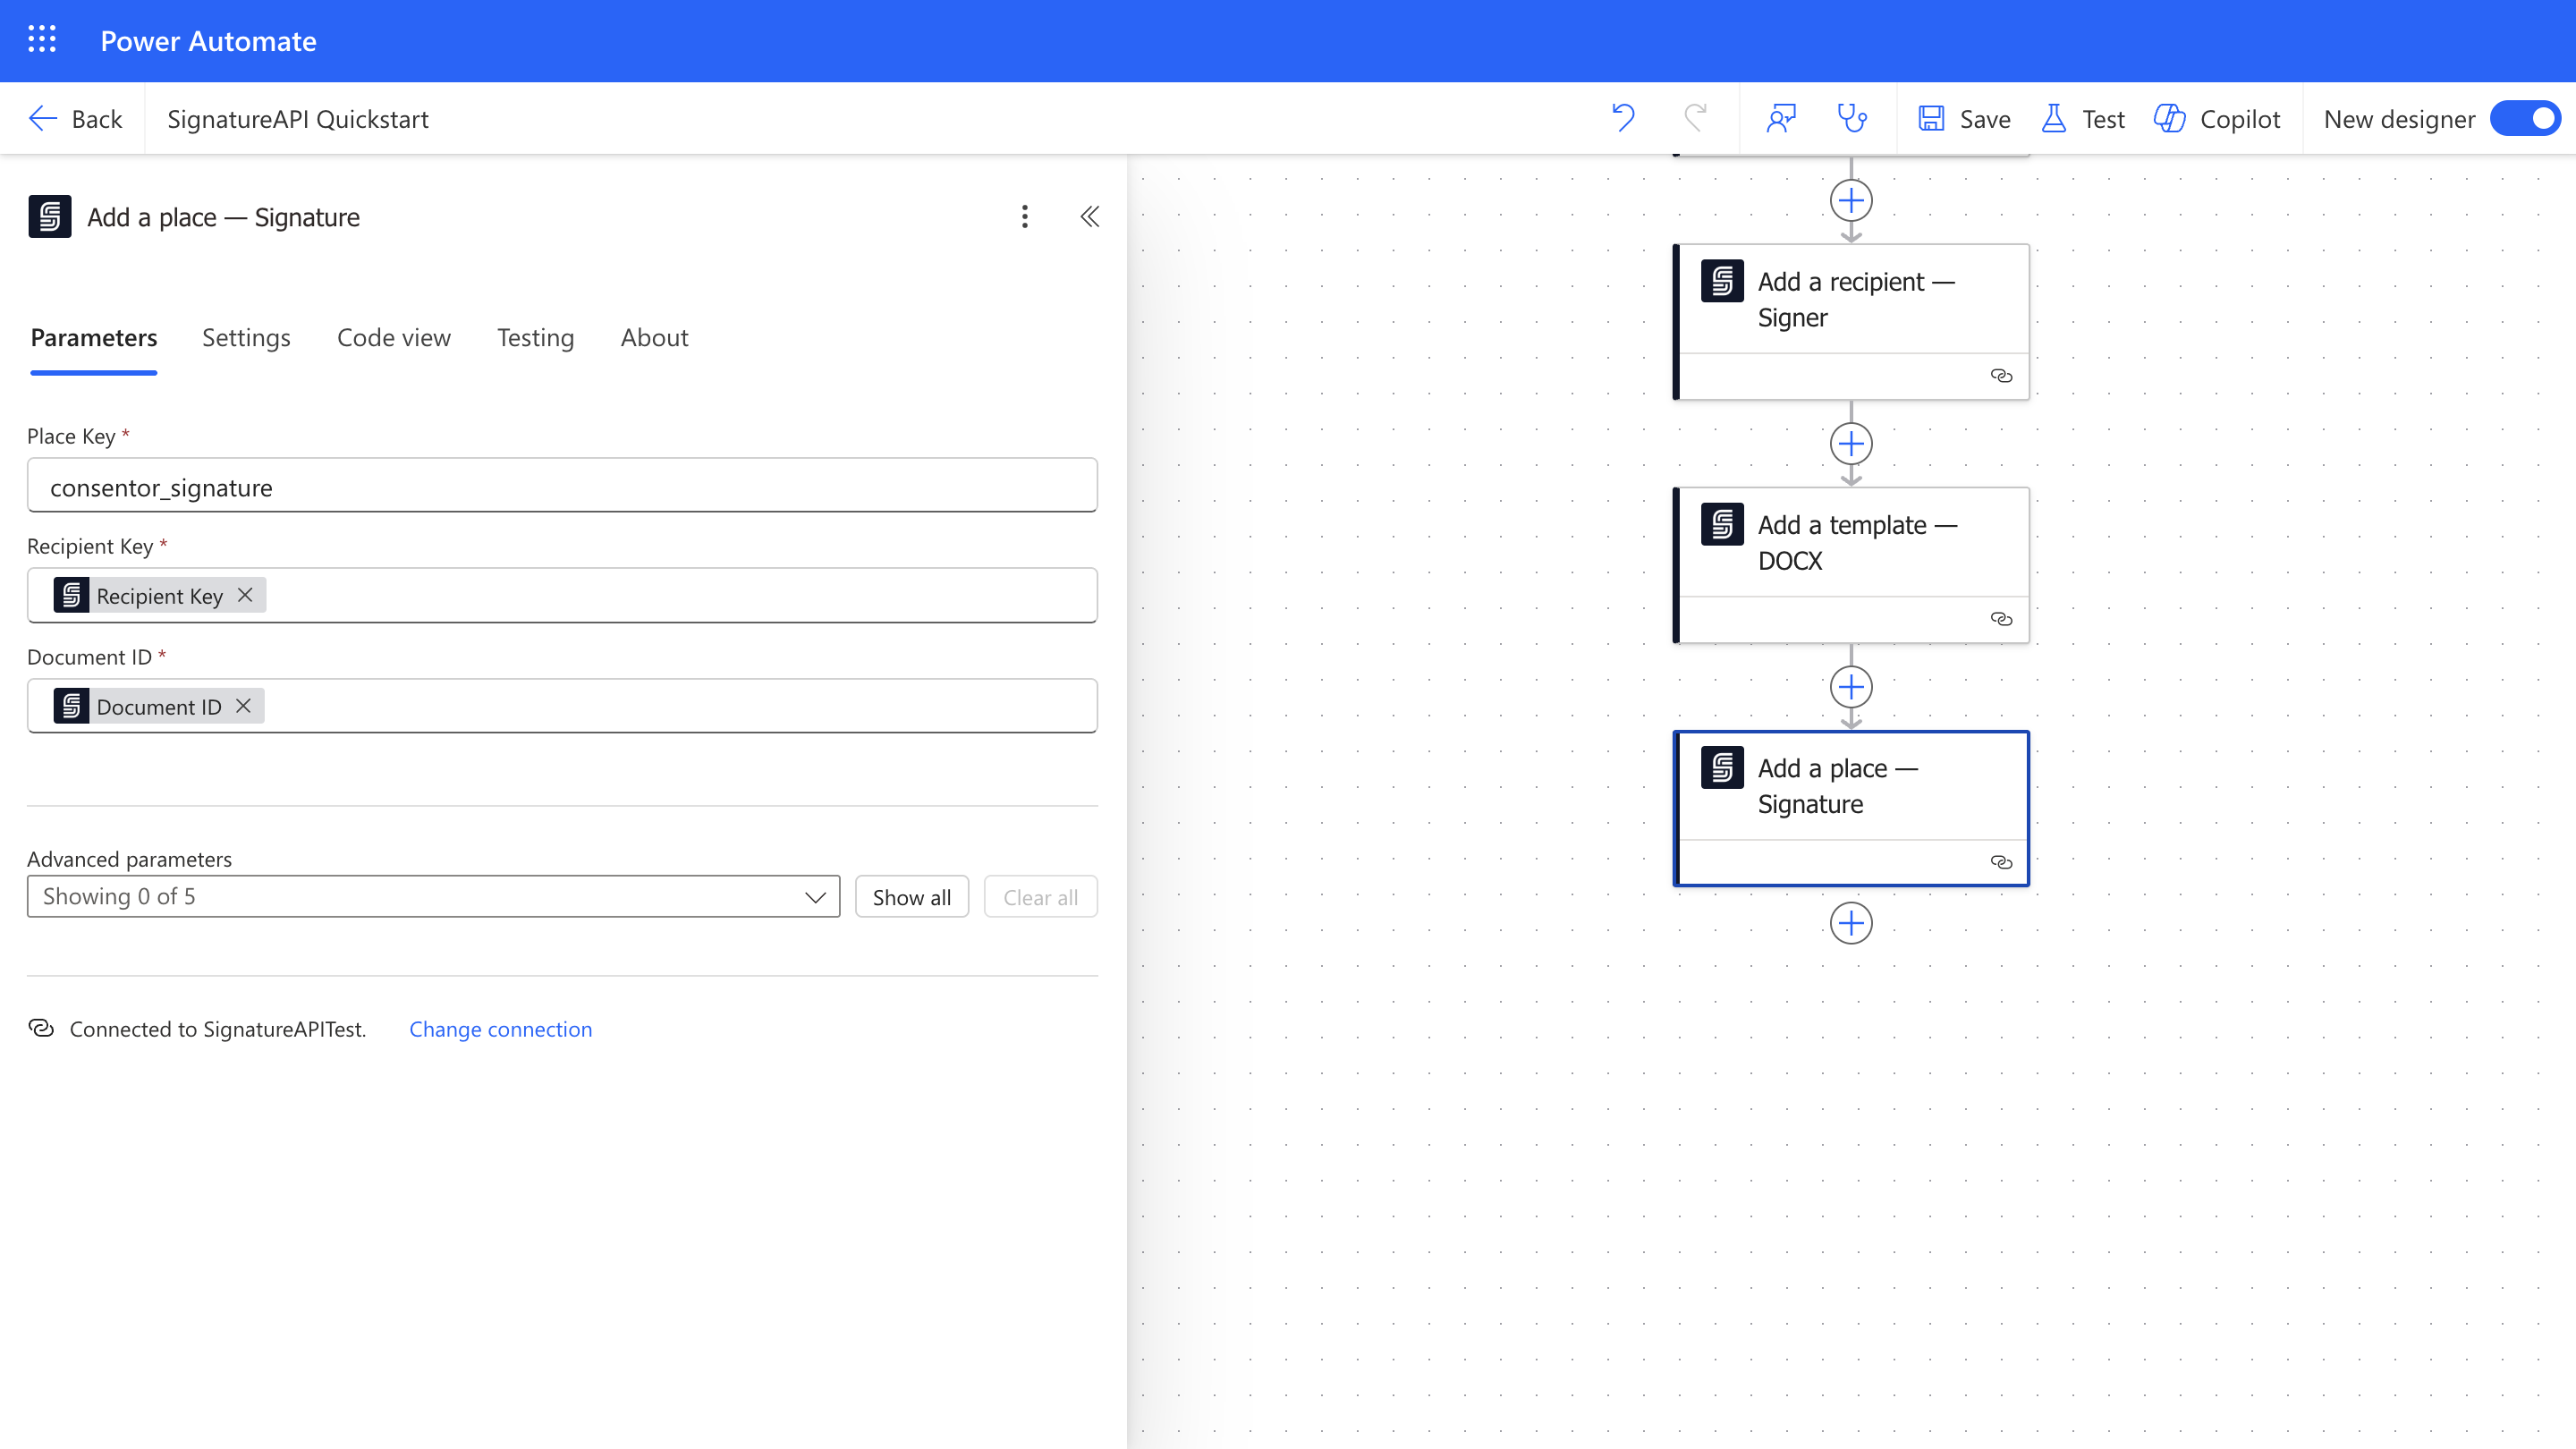This screenshot has width=2576, height=1449.
Task: Toggle the New designer switch off
Action: pos(2524,118)
